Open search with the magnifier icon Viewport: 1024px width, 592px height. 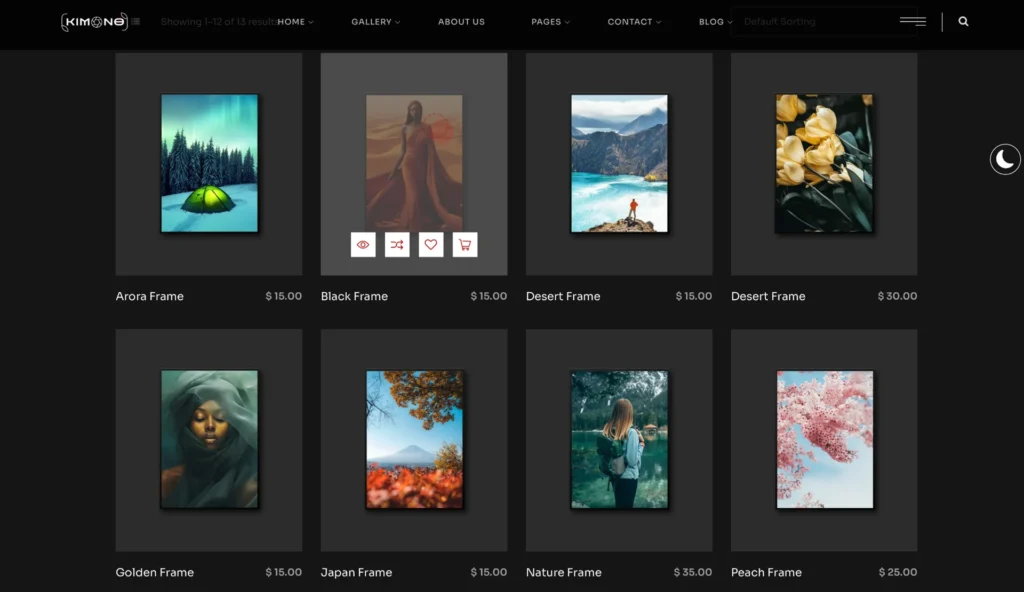963,21
